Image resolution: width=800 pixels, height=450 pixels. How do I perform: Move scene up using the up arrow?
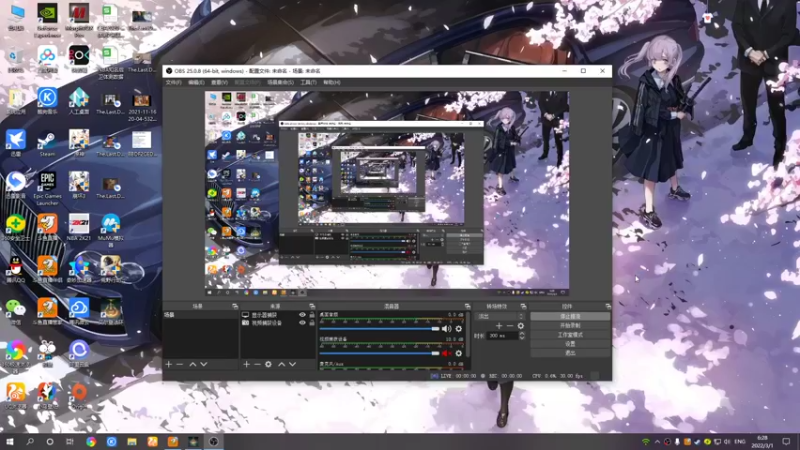point(192,364)
